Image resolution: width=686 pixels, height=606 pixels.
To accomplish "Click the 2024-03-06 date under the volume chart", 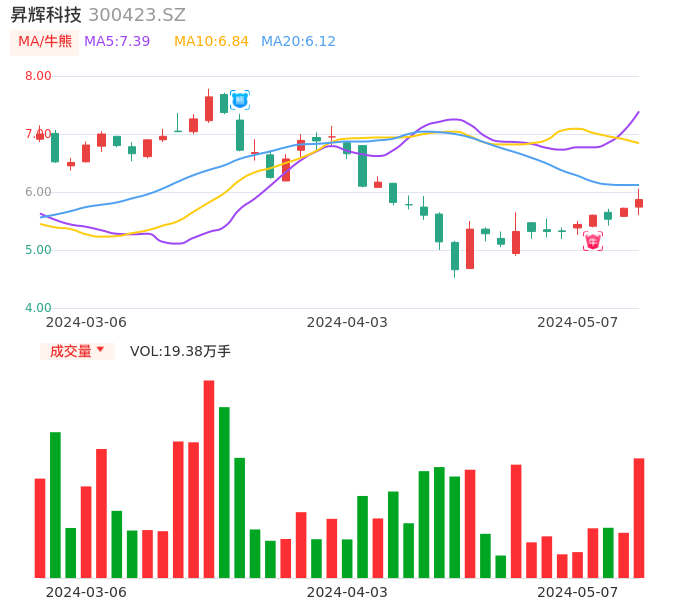I will click(x=86, y=592).
